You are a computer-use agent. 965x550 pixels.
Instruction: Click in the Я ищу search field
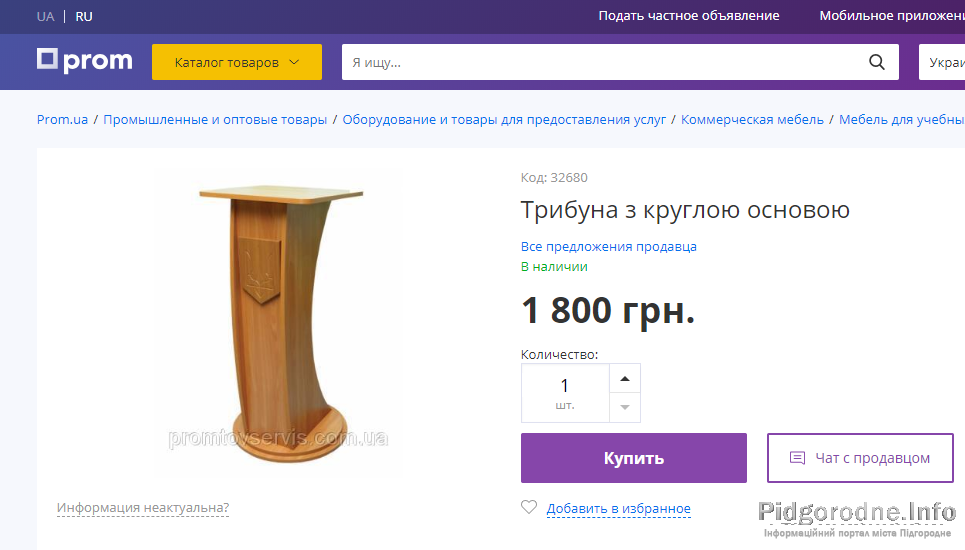[603, 62]
